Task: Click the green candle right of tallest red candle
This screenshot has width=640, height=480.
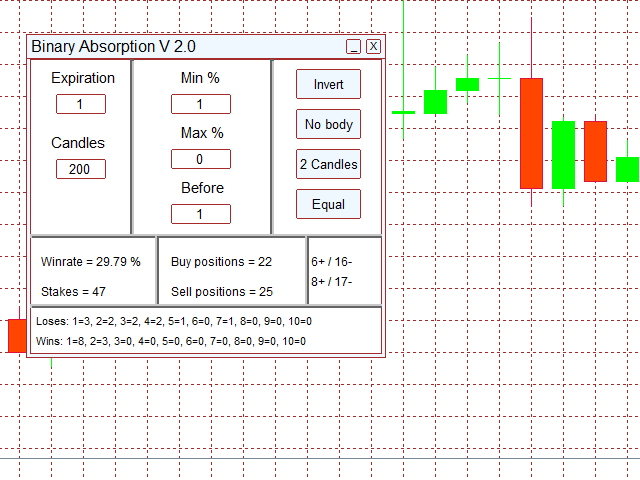Action: [x=563, y=154]
